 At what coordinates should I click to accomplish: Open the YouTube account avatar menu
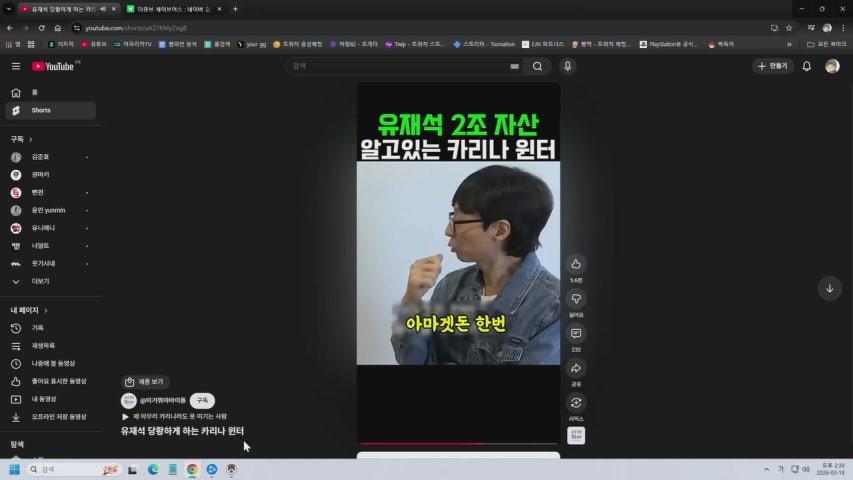click(832, 66)
